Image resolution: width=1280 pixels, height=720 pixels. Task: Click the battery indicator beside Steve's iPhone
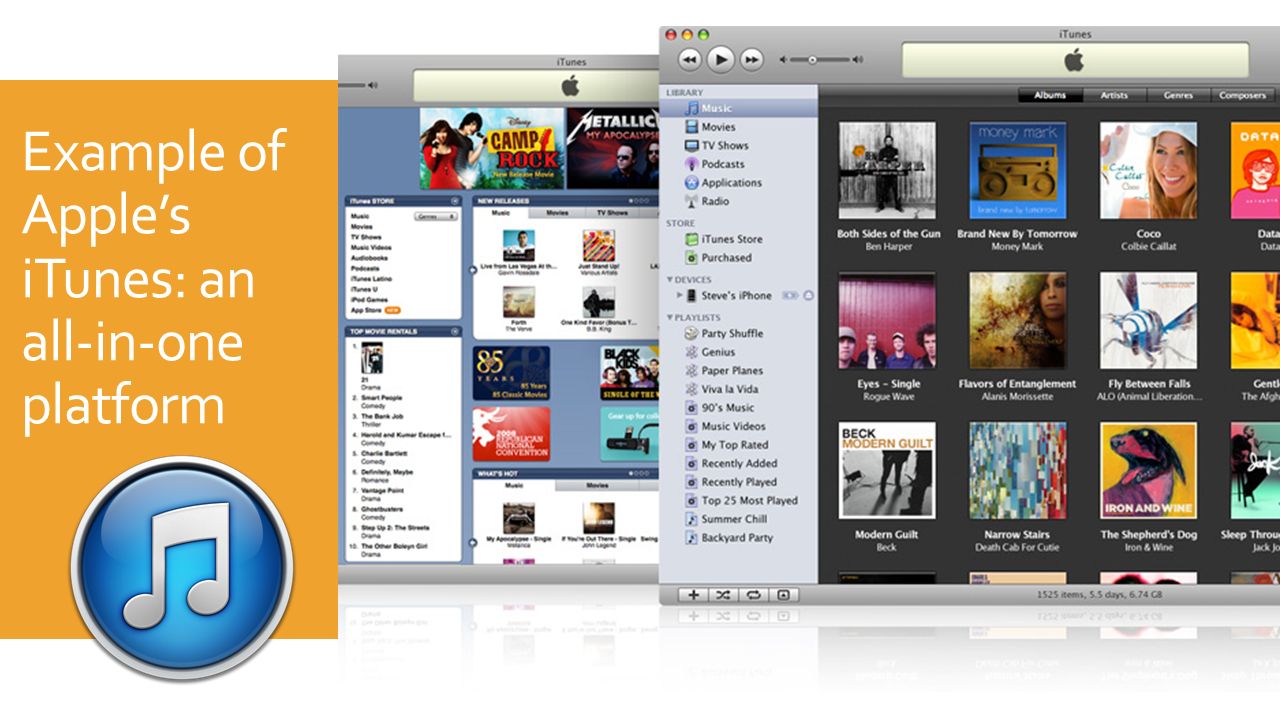tap(790, 296)
